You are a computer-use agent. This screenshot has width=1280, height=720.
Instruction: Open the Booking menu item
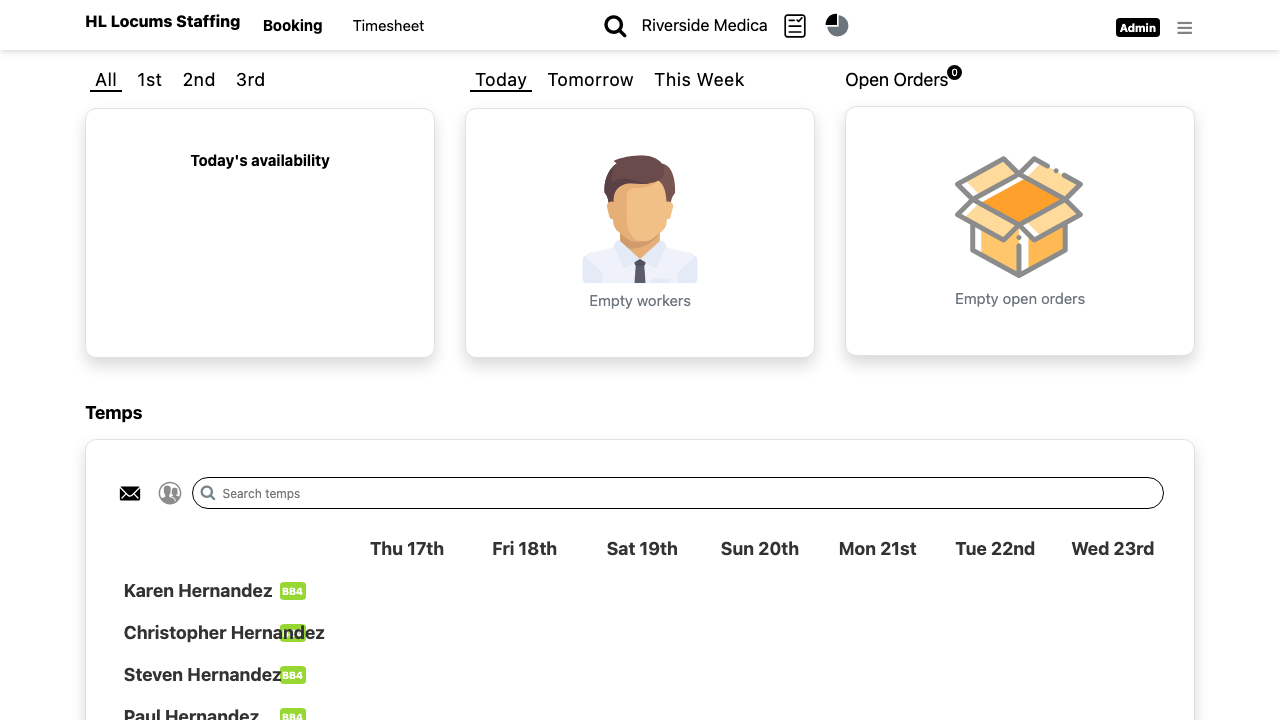[292, 26]
